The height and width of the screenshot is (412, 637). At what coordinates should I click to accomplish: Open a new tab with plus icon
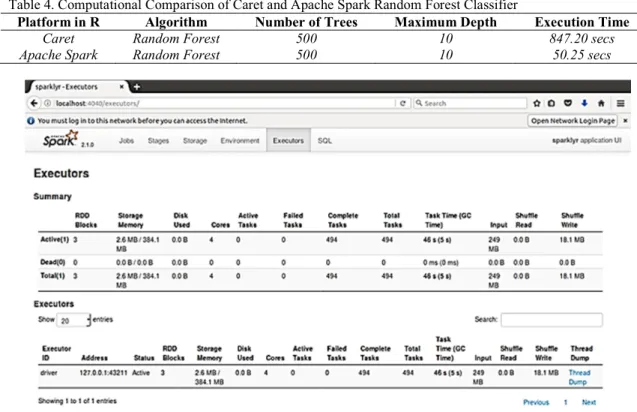(x=137, y=87)
